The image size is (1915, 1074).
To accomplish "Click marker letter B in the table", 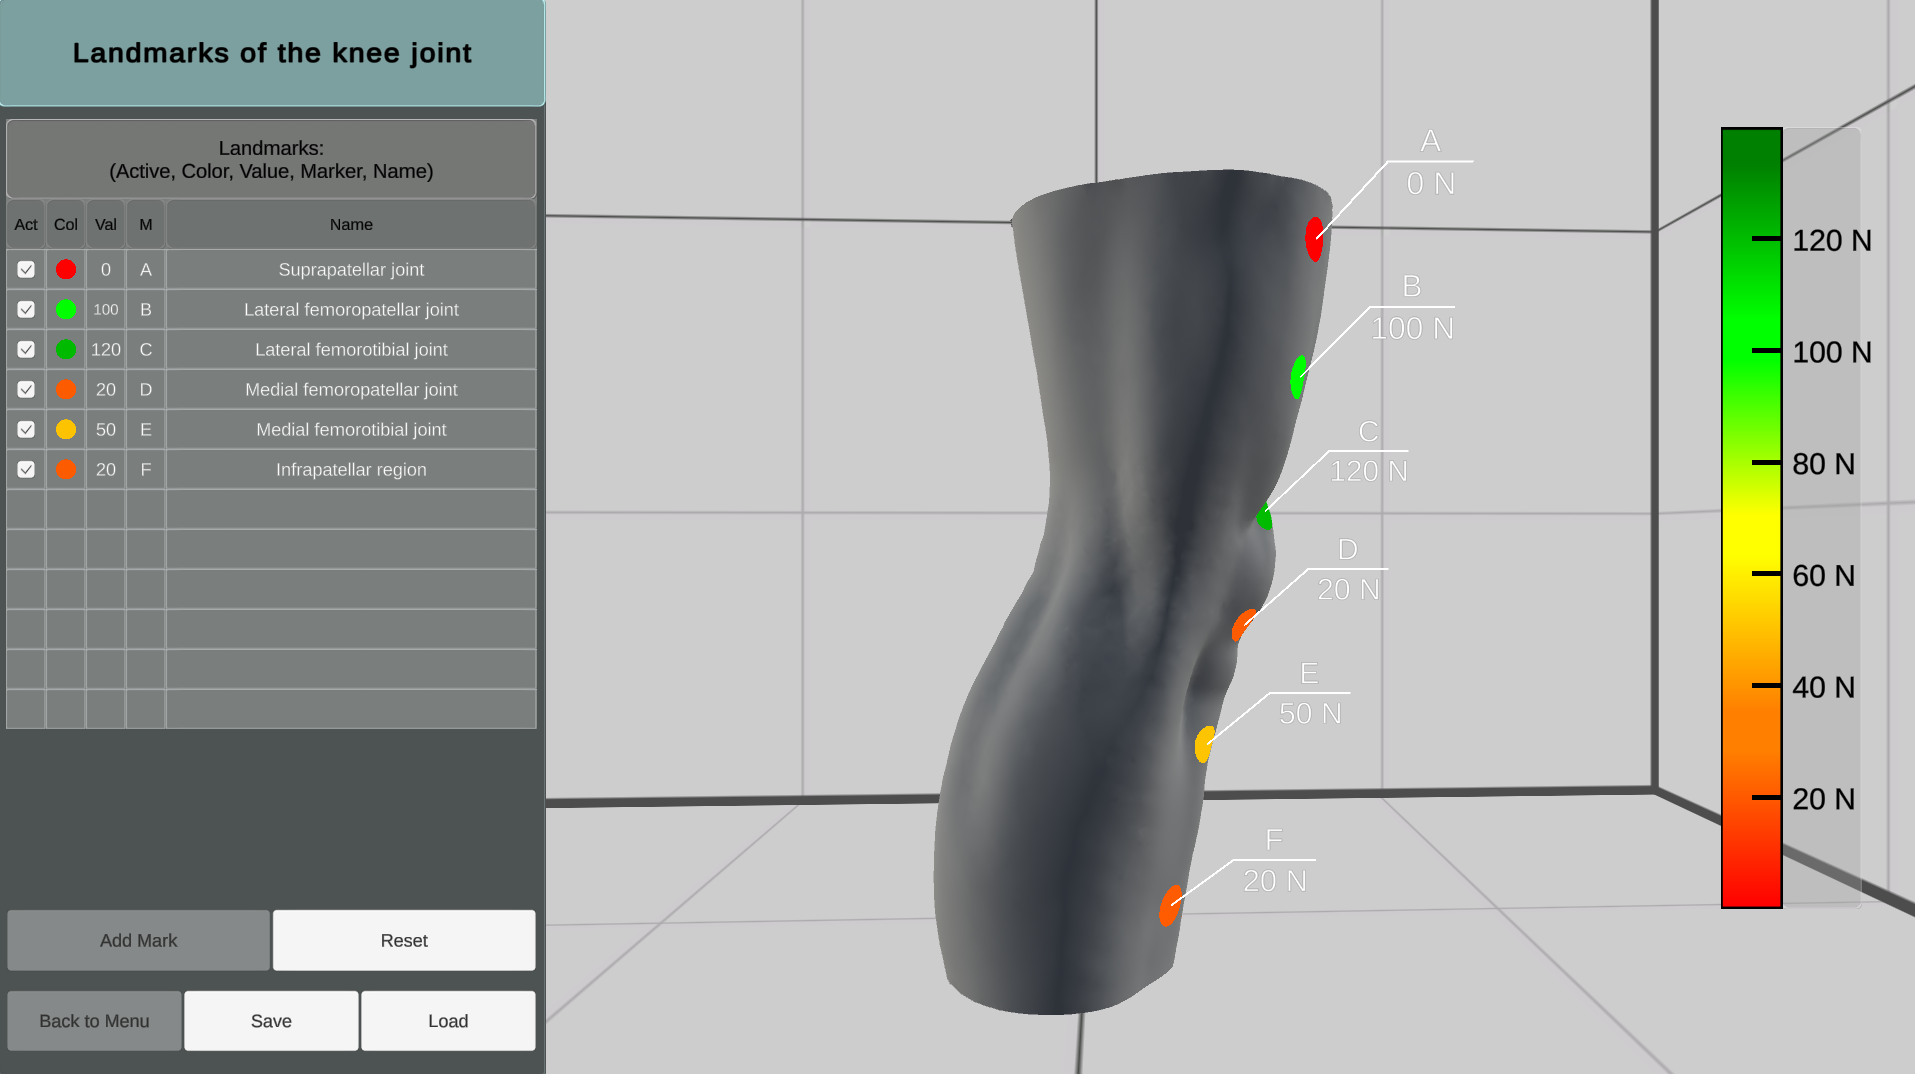I will click(x=146, y=310).
